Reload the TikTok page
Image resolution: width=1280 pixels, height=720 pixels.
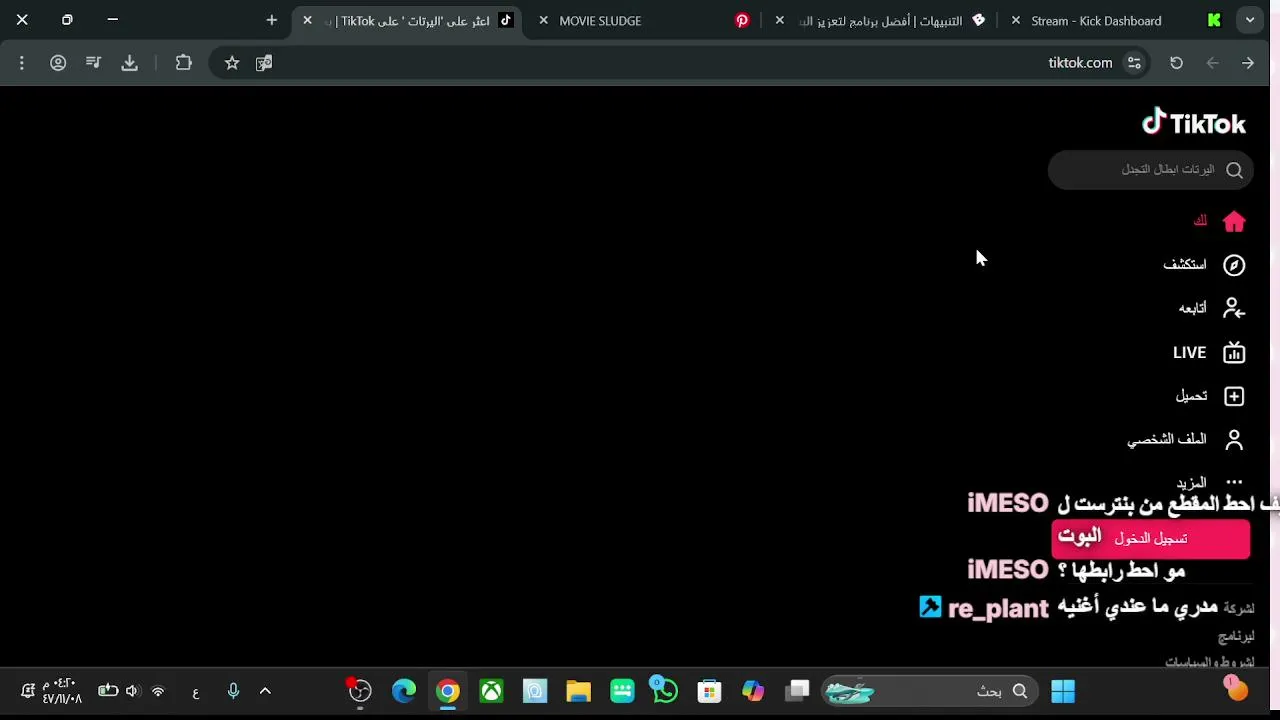pos(1176,63)
